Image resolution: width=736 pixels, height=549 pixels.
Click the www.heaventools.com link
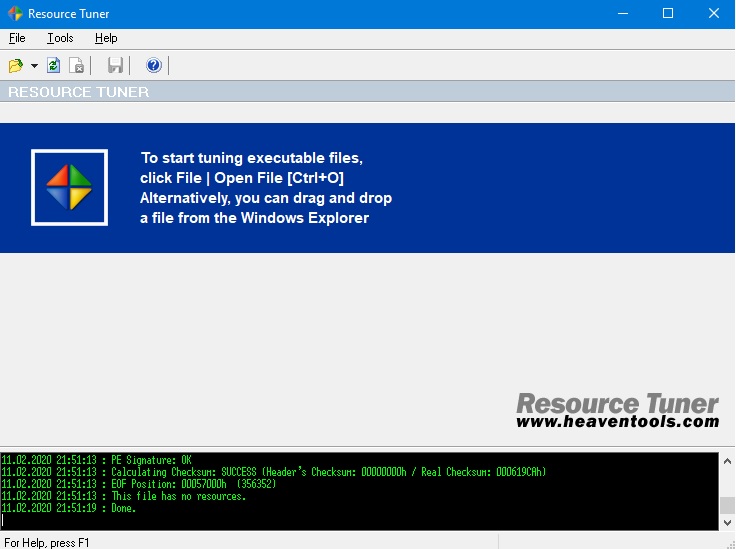point(617,422)
